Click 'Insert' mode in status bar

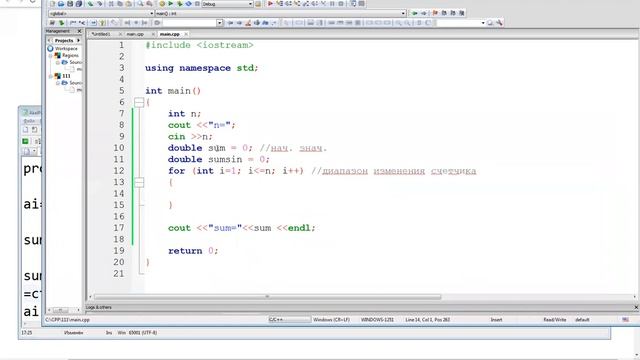pos(496,320)
